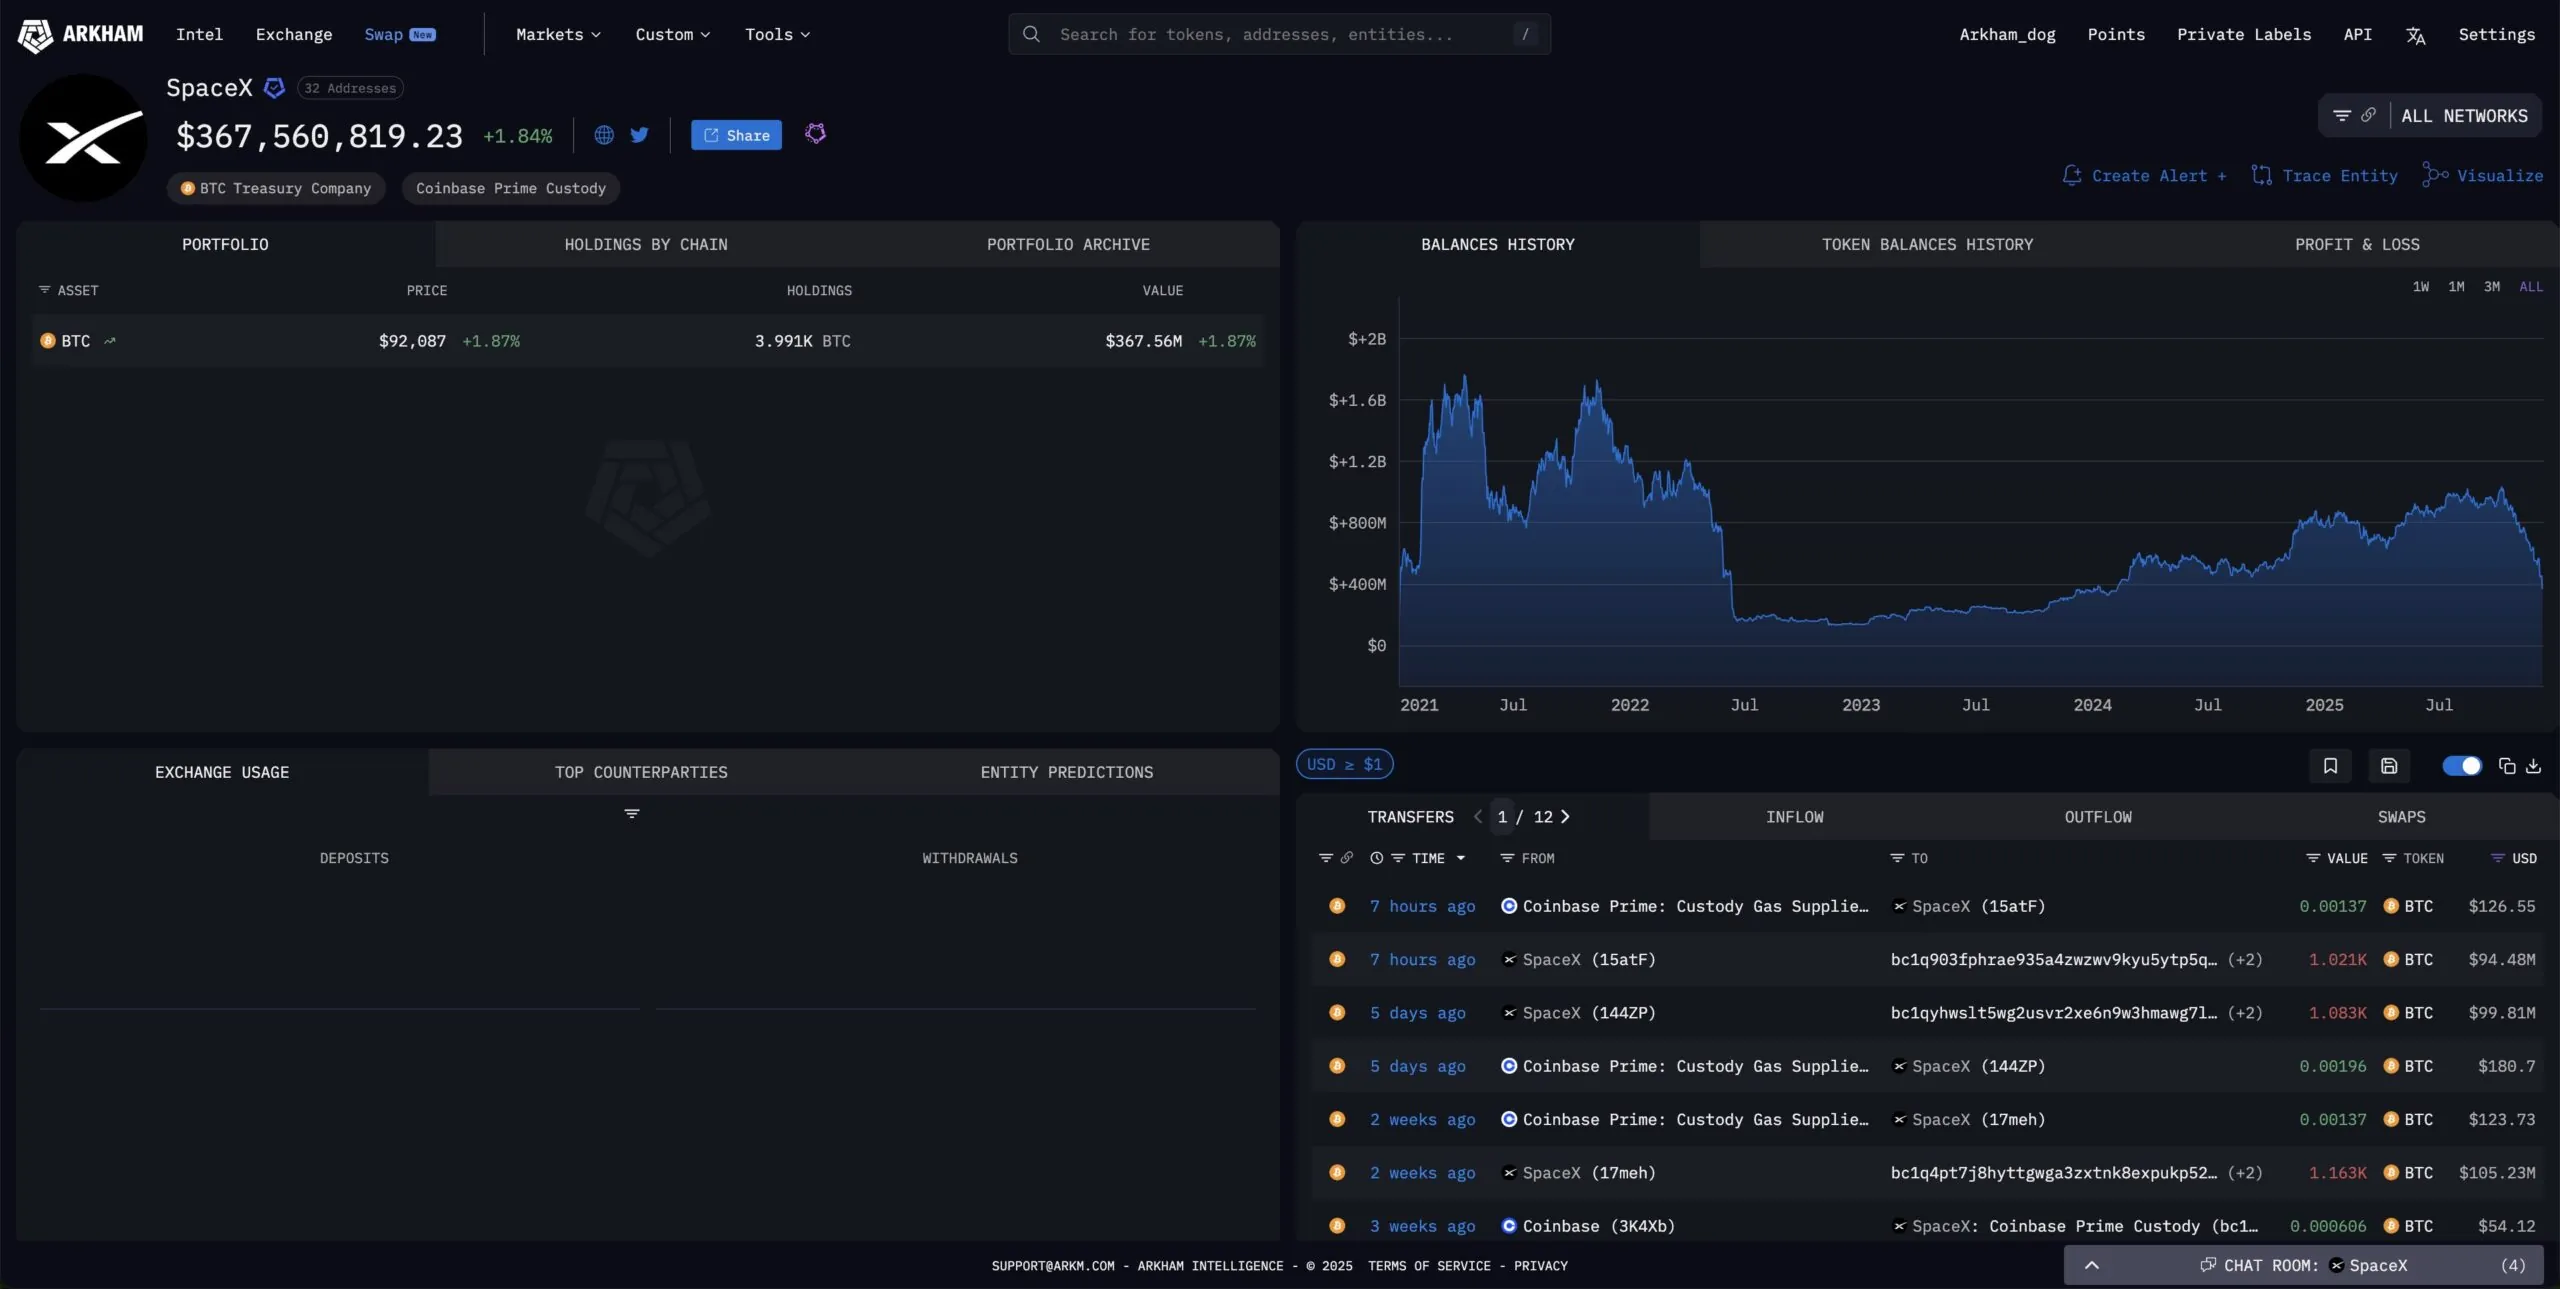Select the 1M chart time range
This screenshot has width=2560, height=1289.
coord(2456,287)
